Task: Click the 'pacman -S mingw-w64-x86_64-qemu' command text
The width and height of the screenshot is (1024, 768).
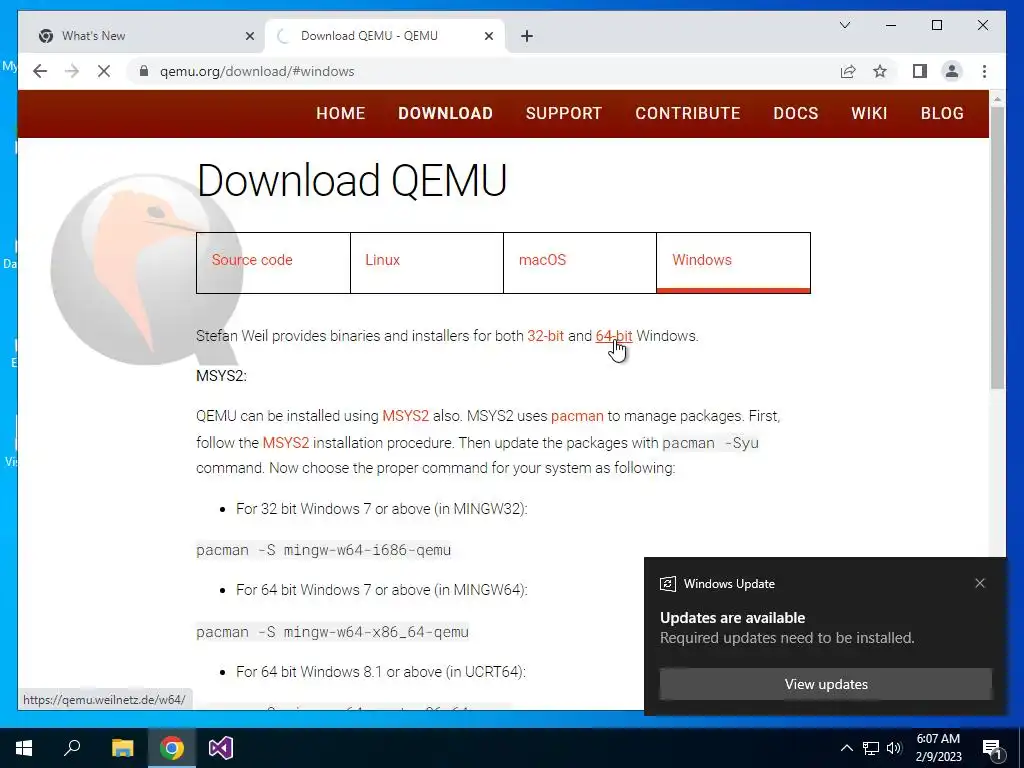Action: (x=332, y=632)
